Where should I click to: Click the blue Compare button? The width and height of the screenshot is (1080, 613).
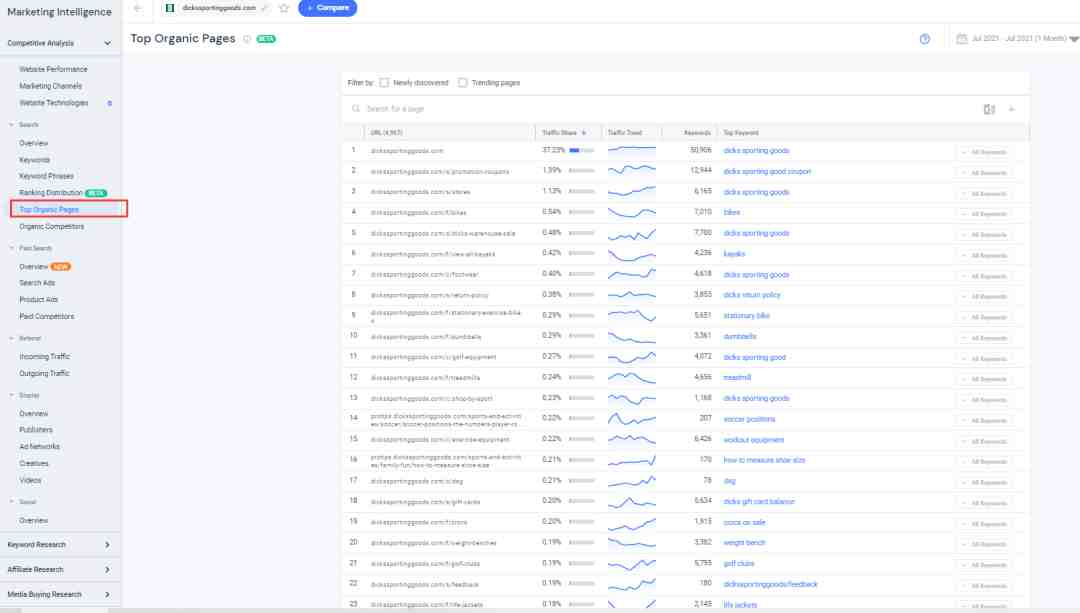328,8
